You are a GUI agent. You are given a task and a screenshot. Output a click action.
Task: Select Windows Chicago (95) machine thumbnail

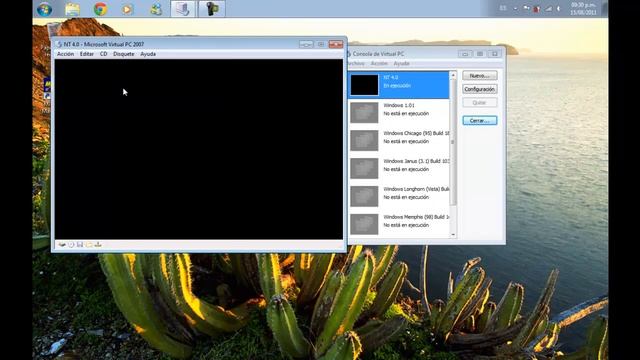[364, 140]
